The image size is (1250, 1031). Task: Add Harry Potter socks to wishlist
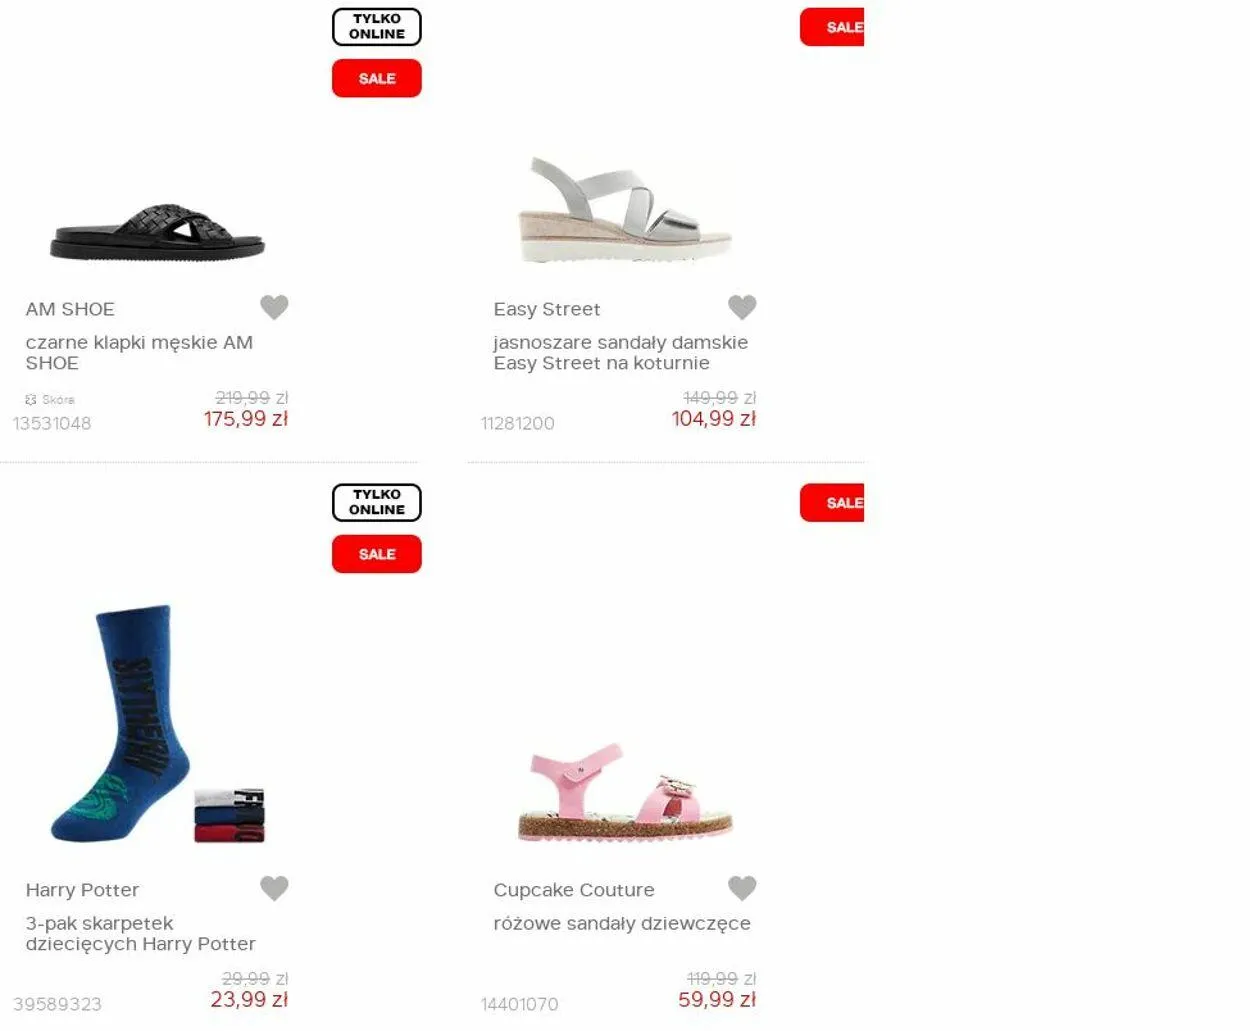pyautogui.click(x=274, y=888)
